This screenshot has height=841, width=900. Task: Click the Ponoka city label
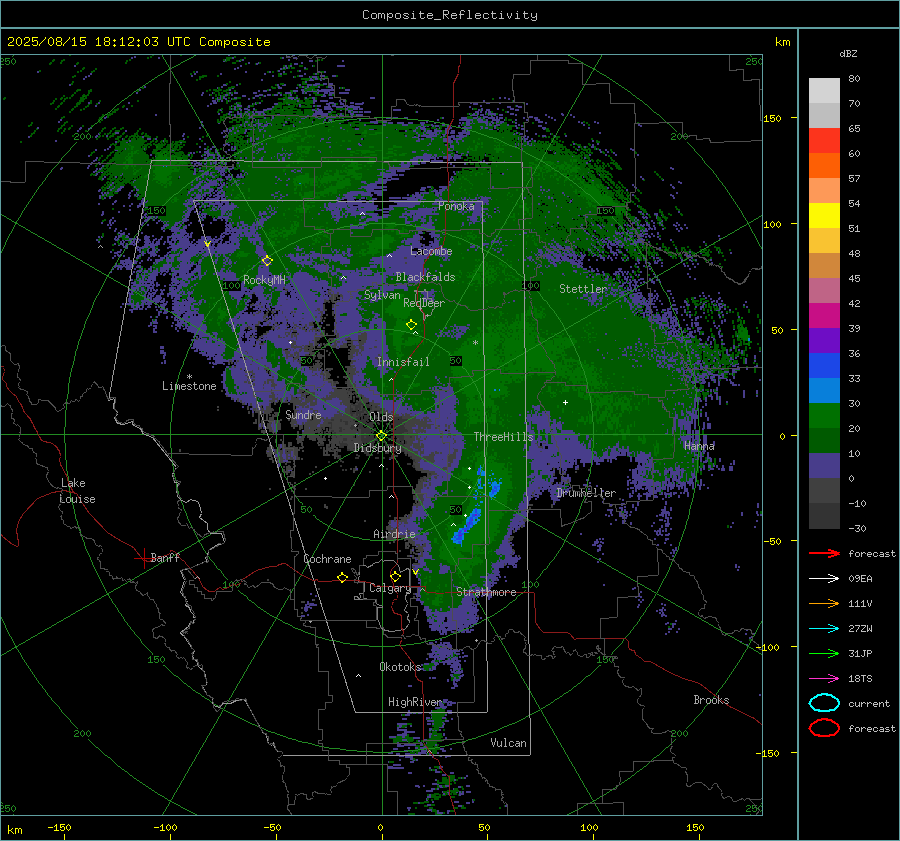[456, 206]
